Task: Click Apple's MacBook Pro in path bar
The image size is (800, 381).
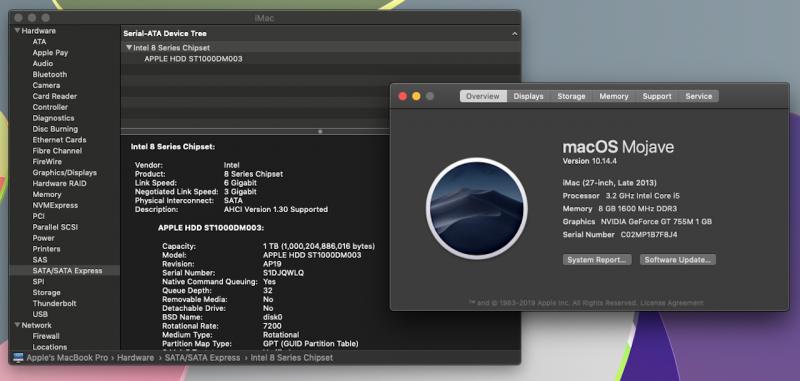Action: [67, 358]
